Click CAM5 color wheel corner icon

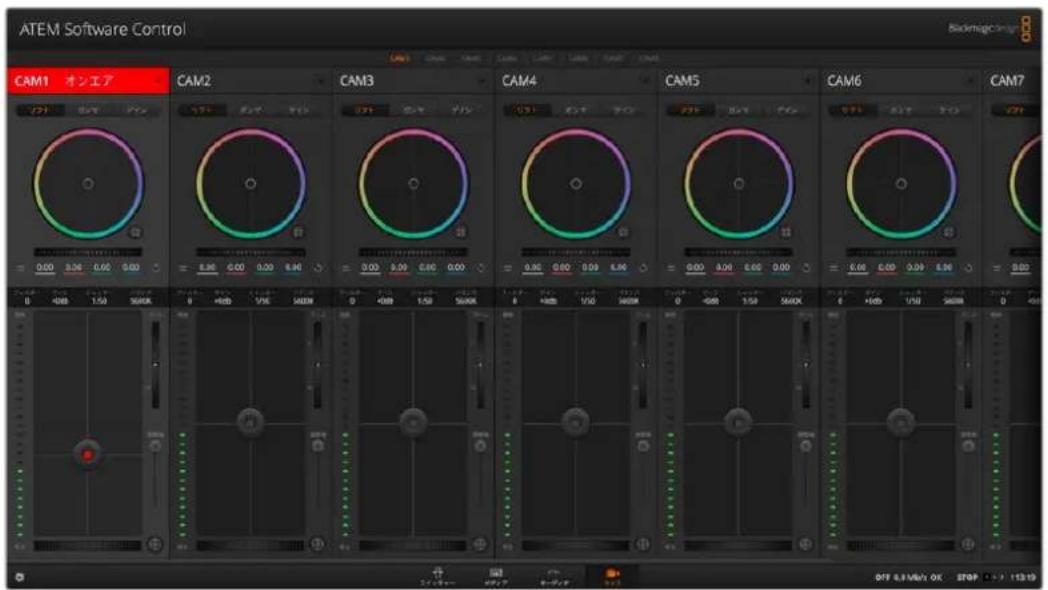click(x=786, y=232)
